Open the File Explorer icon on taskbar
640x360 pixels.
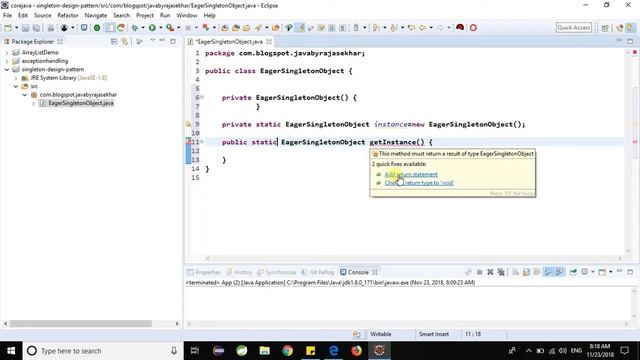pyautogui.click(x=264, y=351)
